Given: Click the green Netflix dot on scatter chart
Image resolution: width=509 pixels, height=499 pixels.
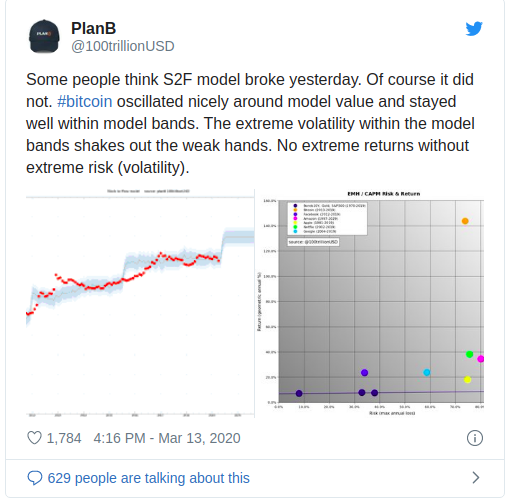Looking at the screenshot, I should click(469, 354).
